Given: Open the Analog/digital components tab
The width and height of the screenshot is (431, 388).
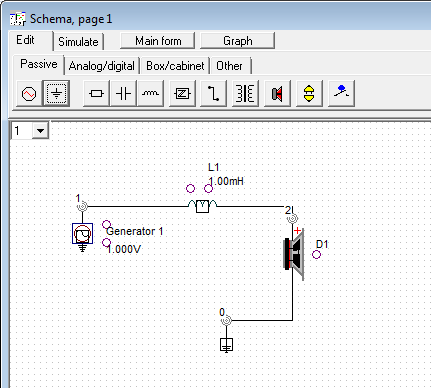Looking at the screenshot, I should 102,66.
